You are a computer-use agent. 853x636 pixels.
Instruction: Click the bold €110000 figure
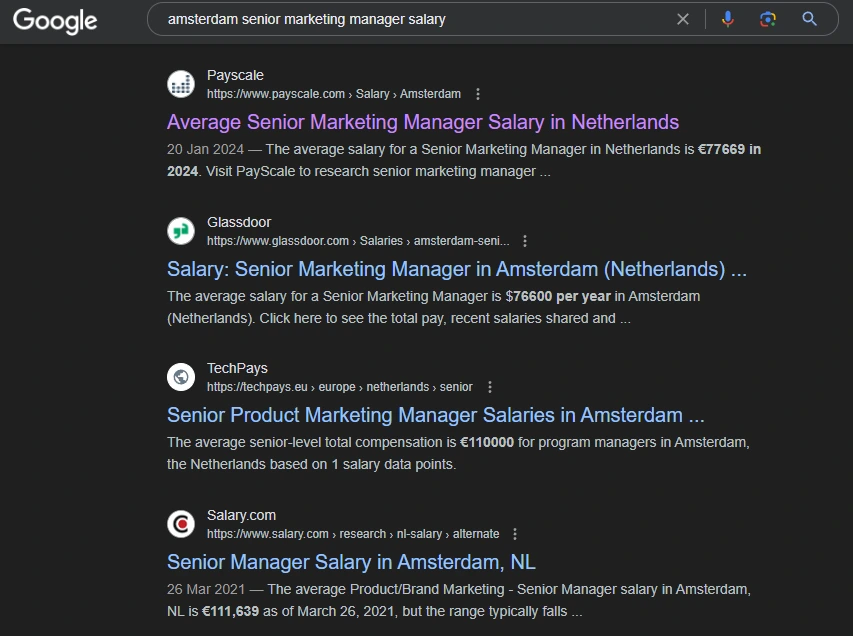tap(487, 442)
